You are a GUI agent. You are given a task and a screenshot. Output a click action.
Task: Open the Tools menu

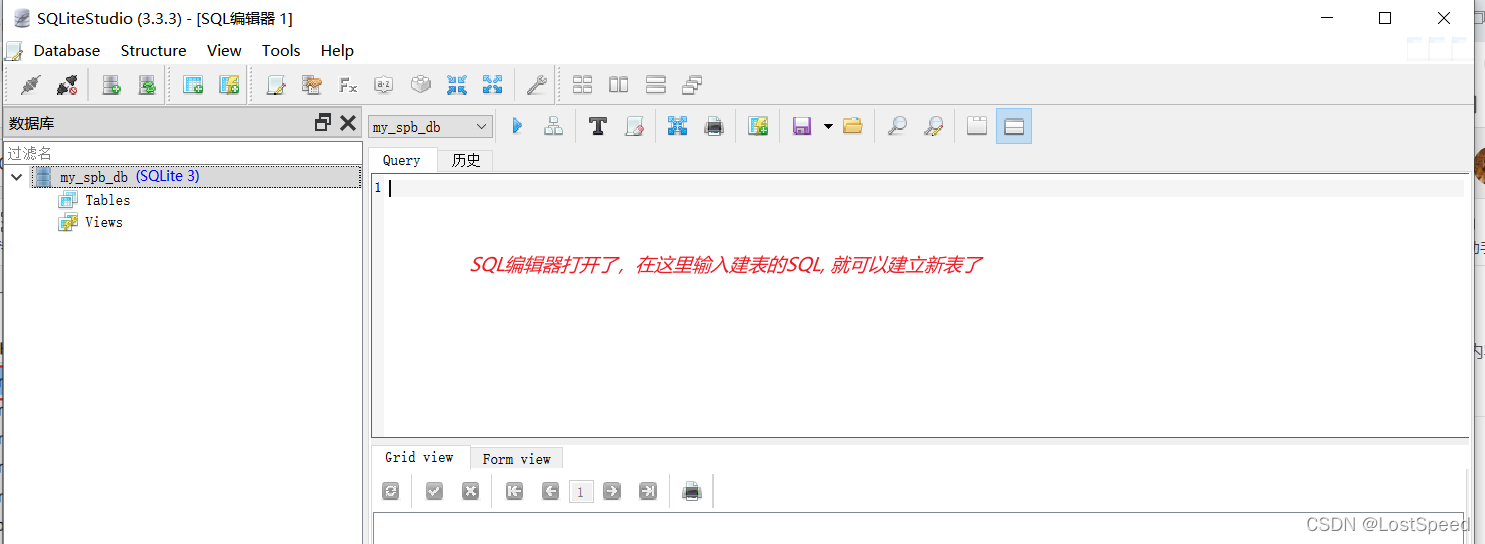coord(281,51)
